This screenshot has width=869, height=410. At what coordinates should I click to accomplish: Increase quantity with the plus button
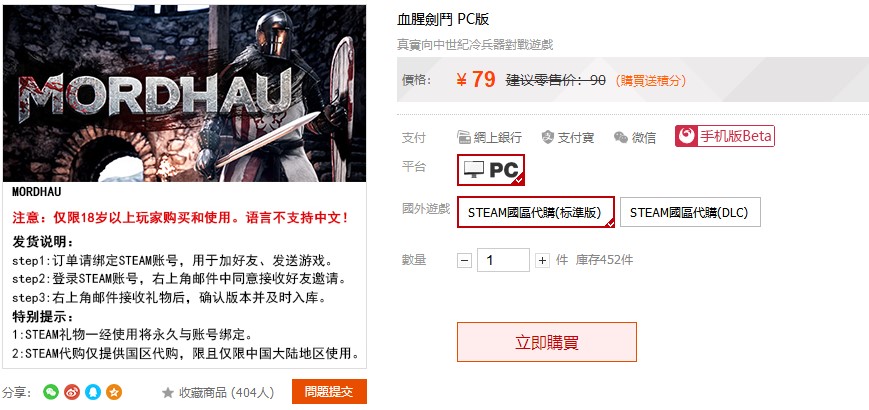(542, 260)
